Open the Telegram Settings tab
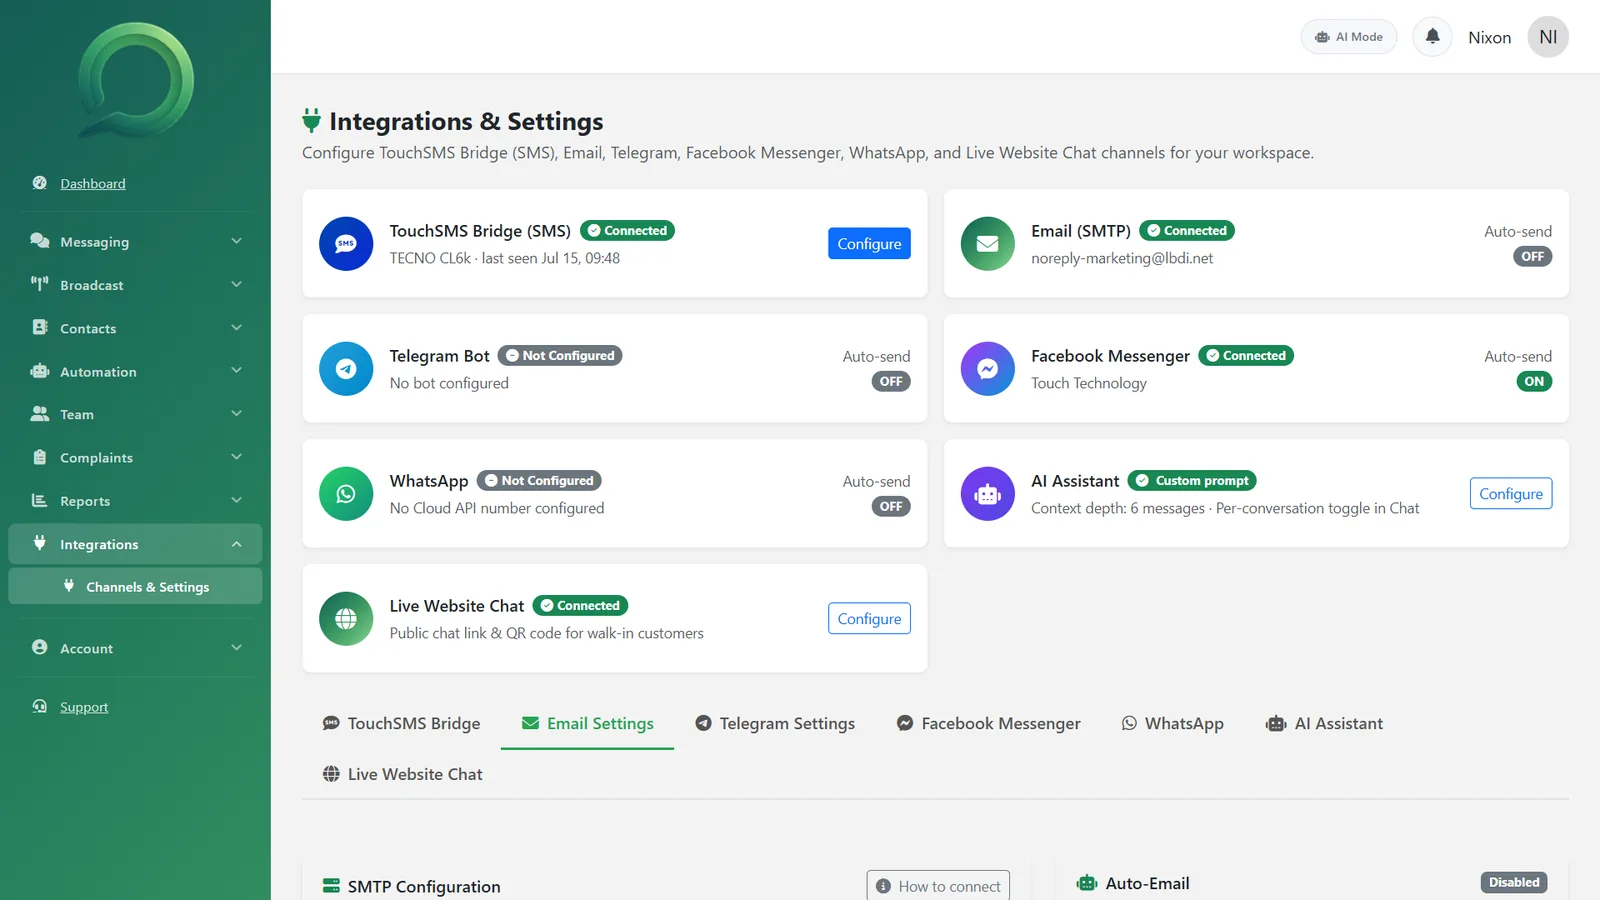Image resolution: width=1600 pixels, height=900 pixels. (x=775, y=723)
